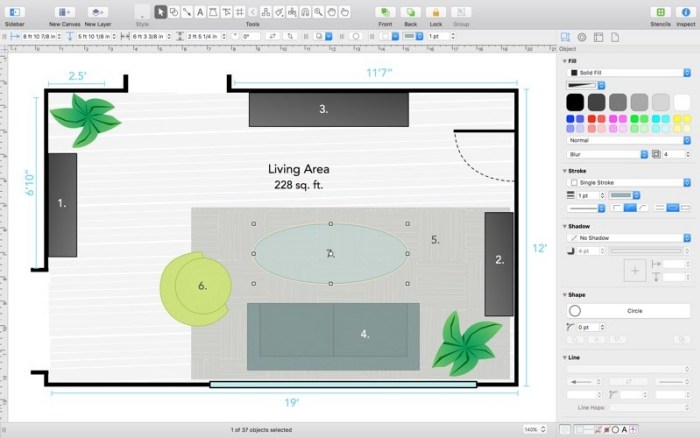Pick the saturated red fill swatch
Viewport: 700px width, 438px height.
tap(592, 119)
